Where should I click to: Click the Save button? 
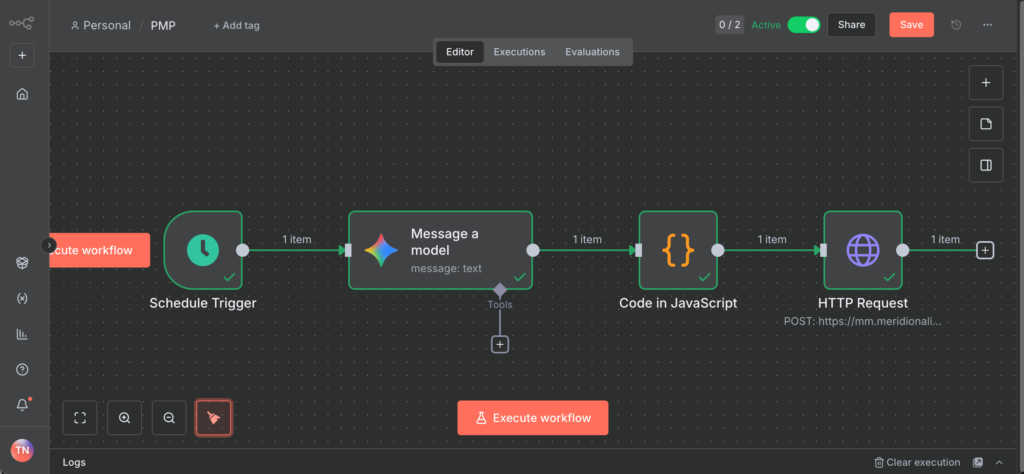click(x=911, y=25)
